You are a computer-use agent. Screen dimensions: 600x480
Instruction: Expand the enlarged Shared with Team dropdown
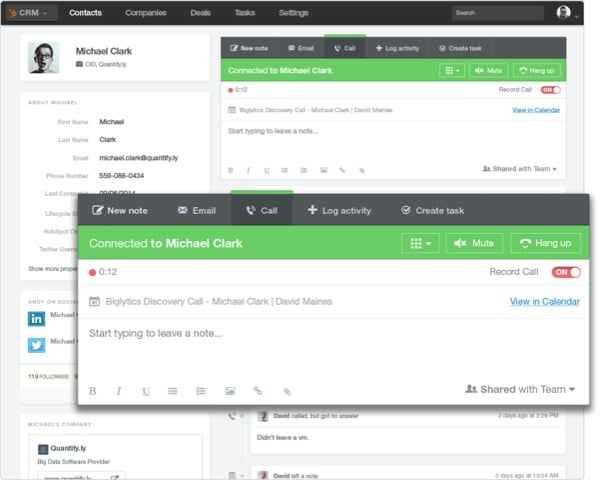tap(520, 389)
